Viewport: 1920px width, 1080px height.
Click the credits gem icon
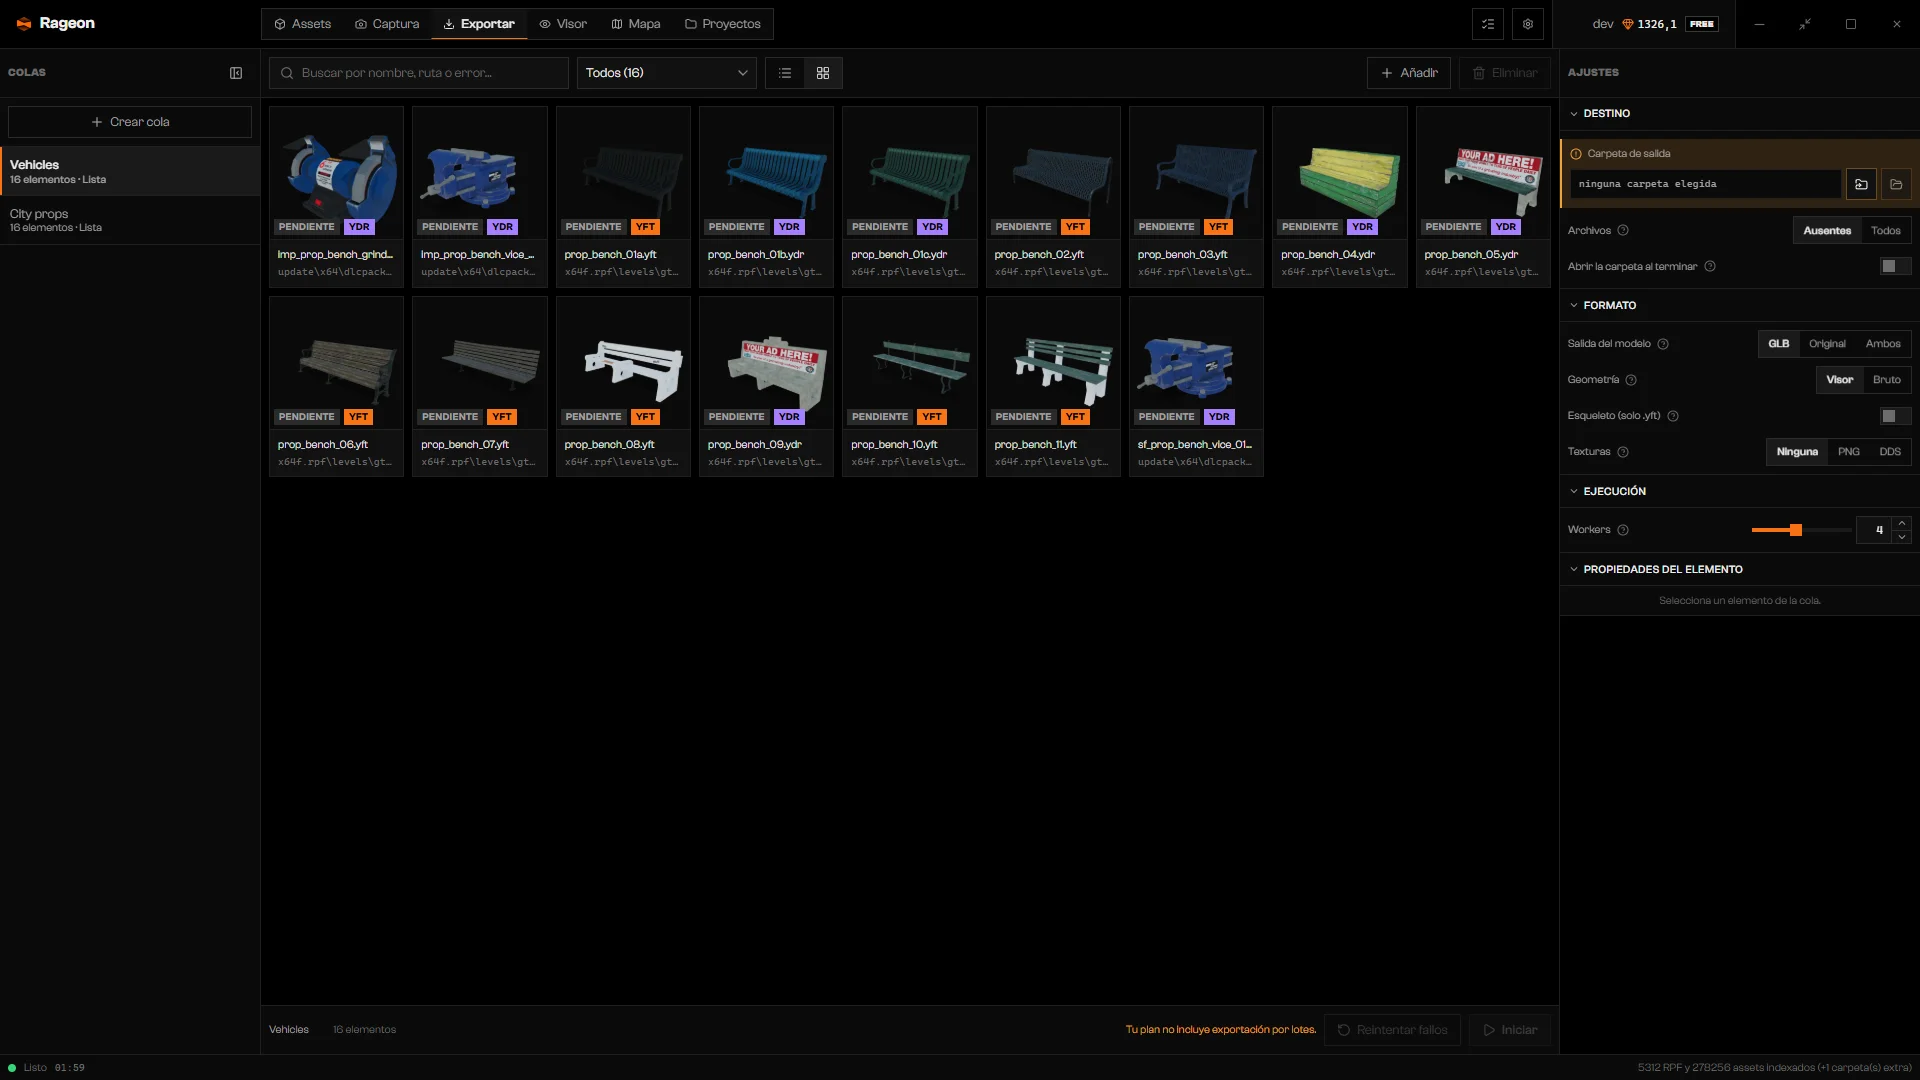pyautogui.click(x=1627, y=24)
